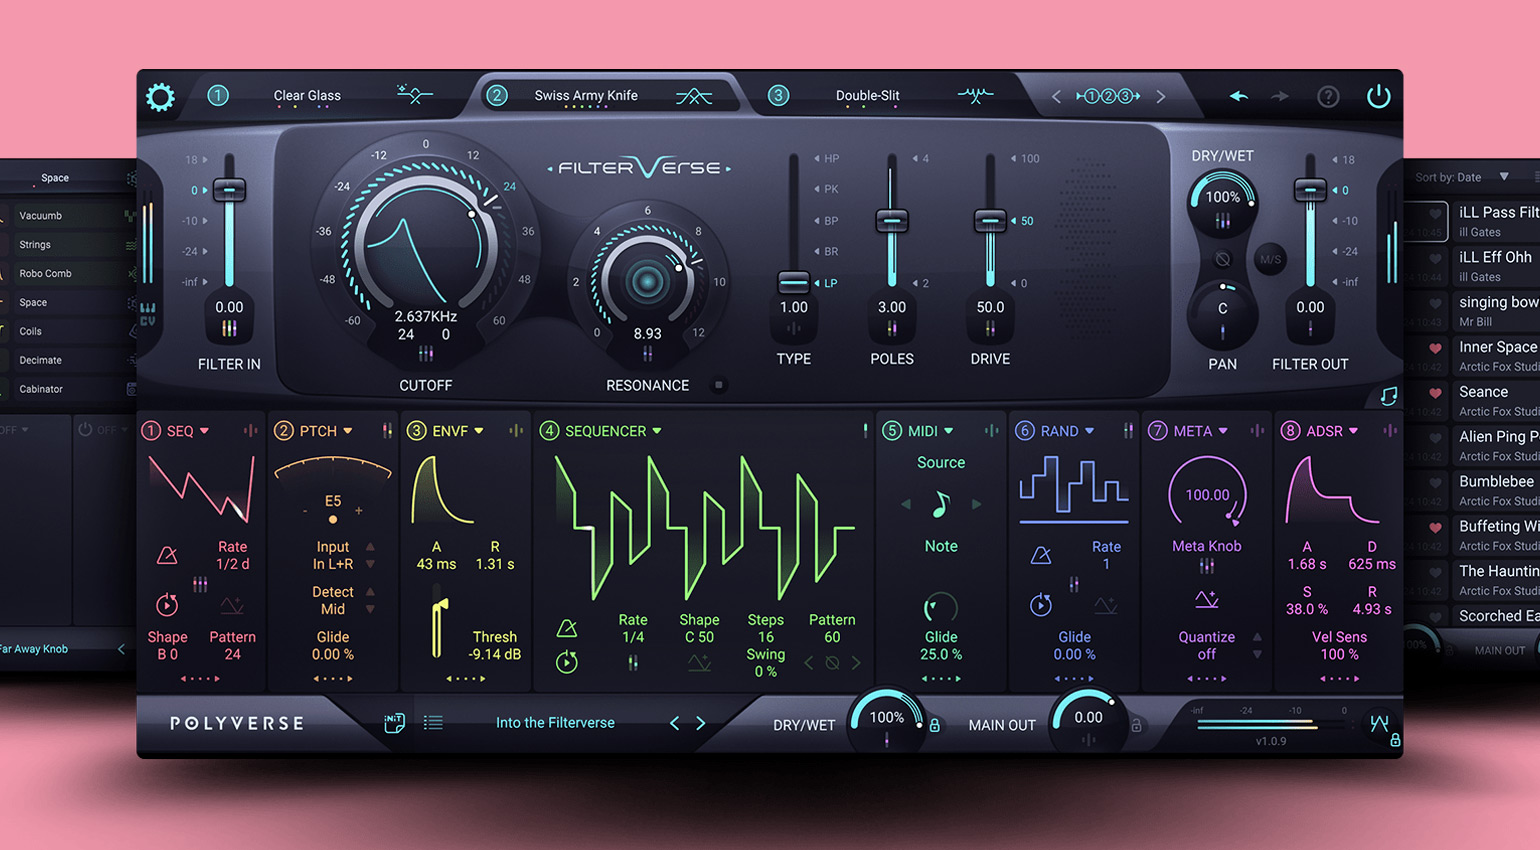Adjust the Filter In fader handle

(x=229, y=190)
